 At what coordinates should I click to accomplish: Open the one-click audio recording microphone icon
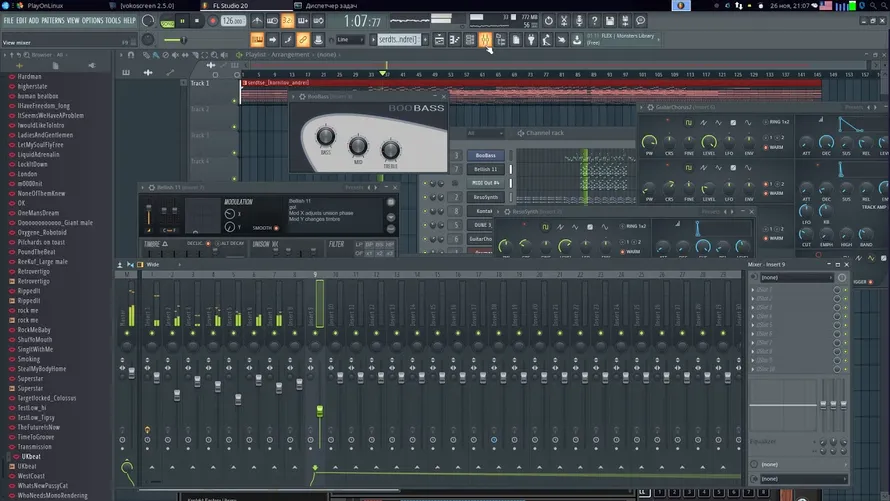(x=579, y=21)
